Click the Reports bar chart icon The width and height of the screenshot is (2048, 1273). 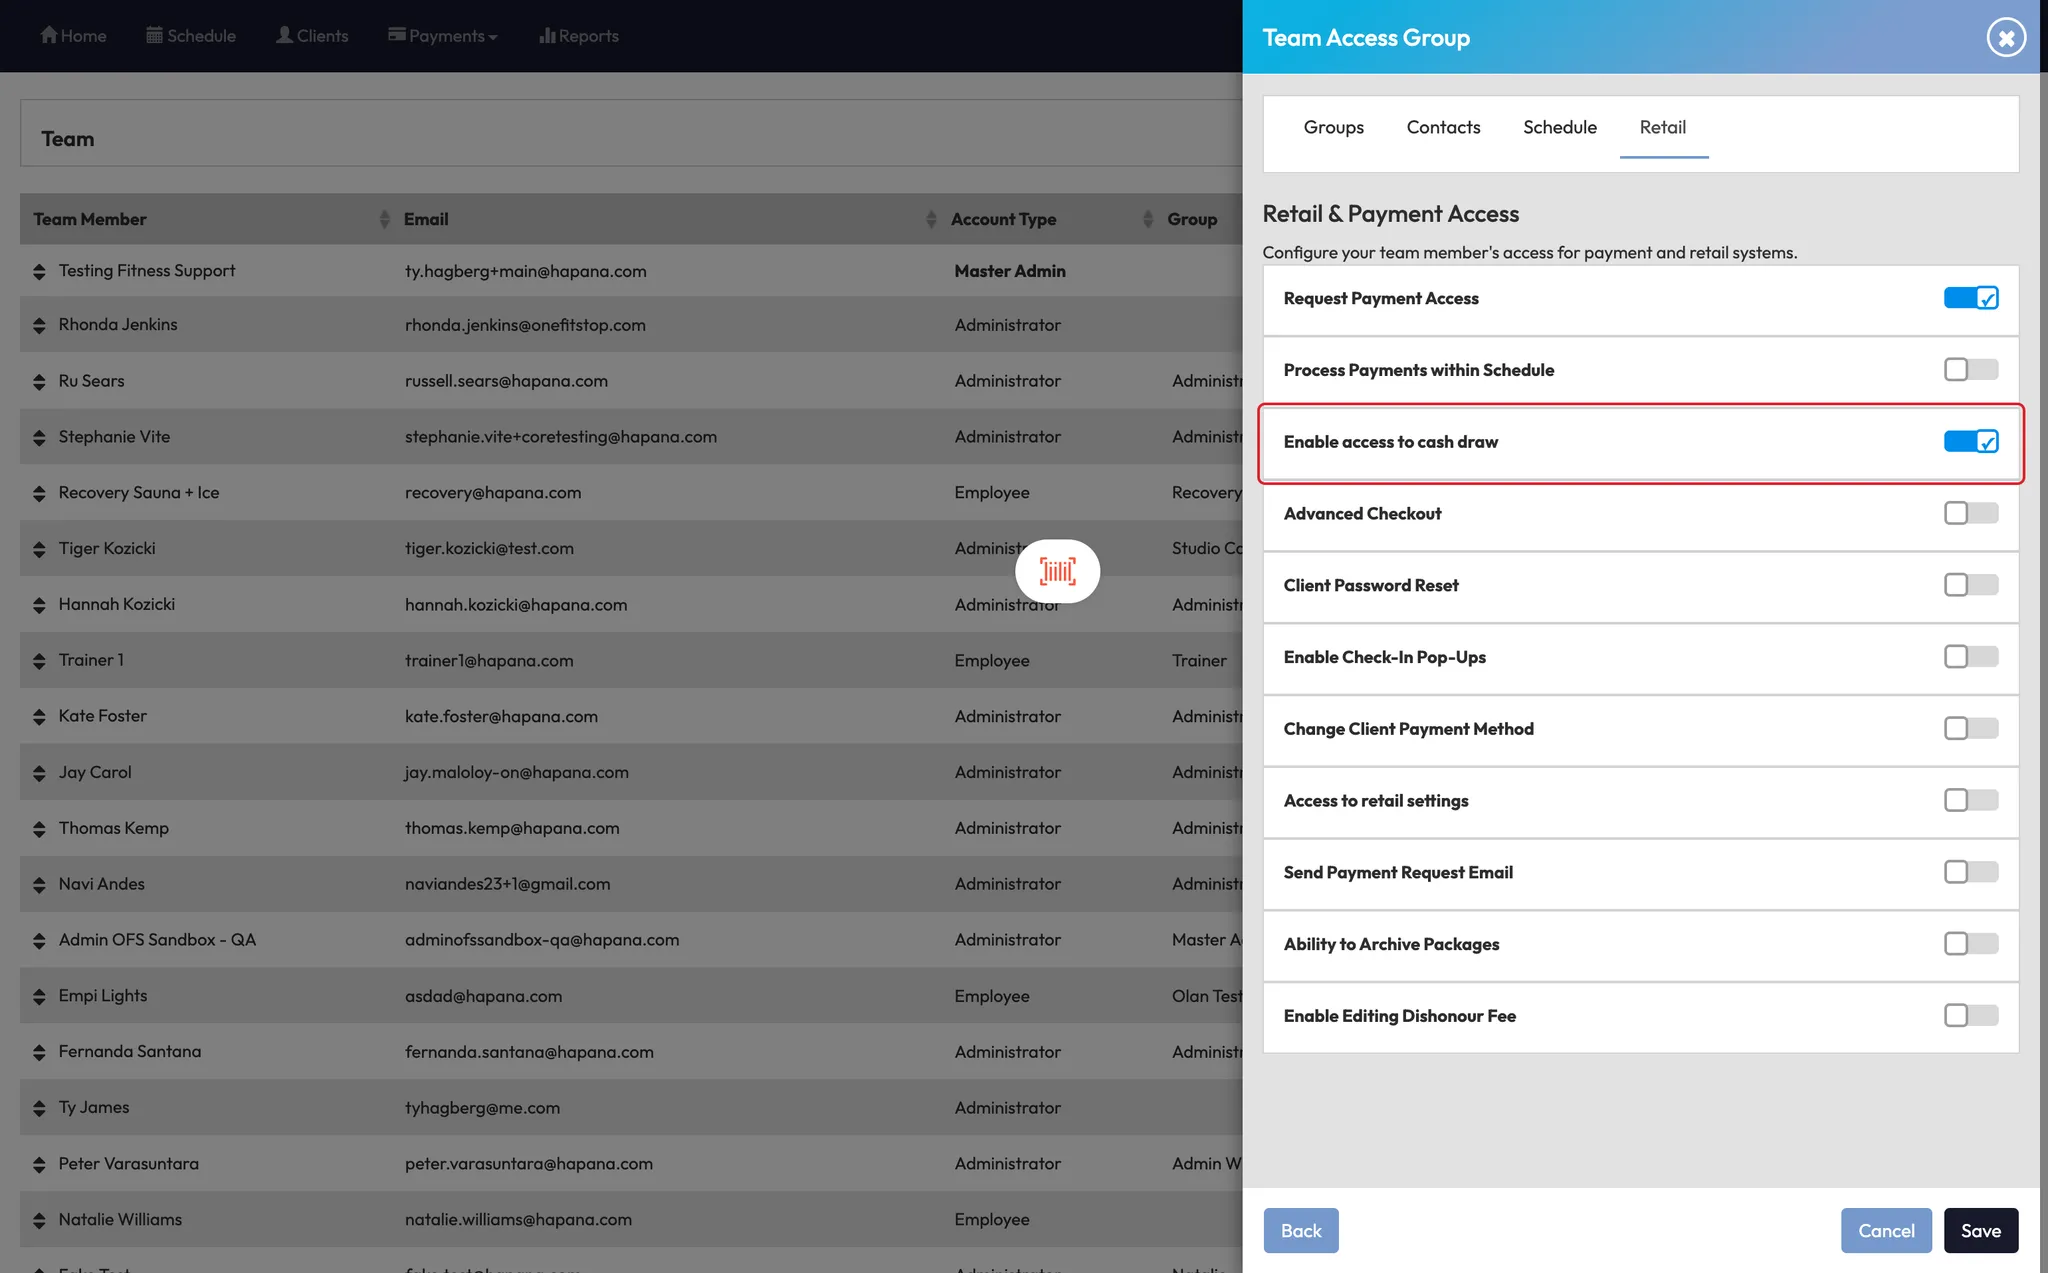(x=546, y=35)
